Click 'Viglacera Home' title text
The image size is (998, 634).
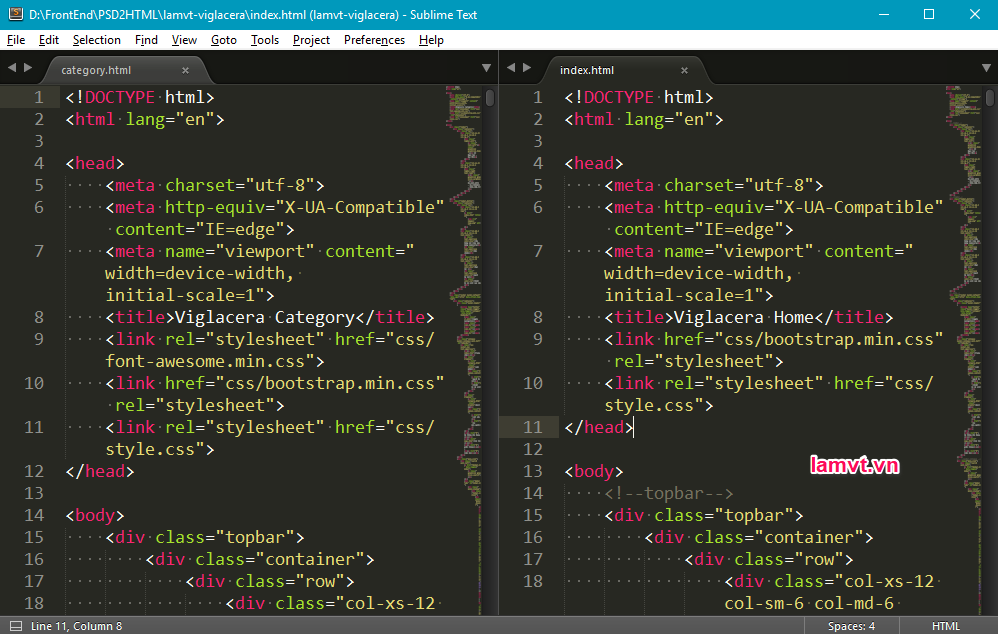click(743, 317)
